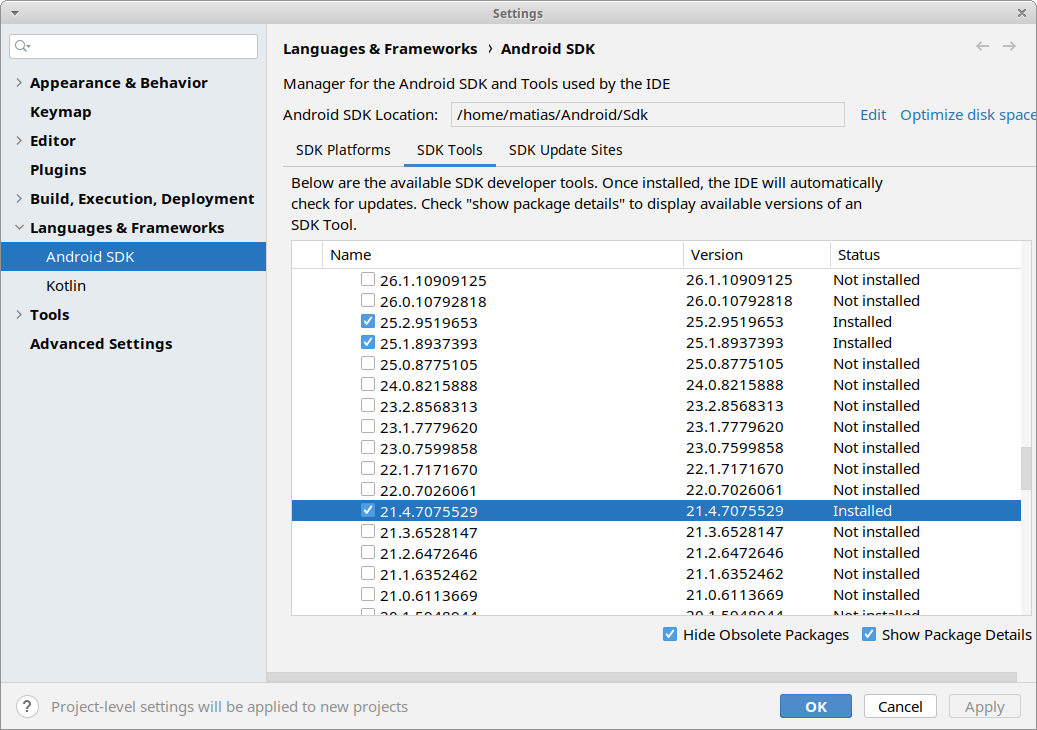The image size is (1037, 730).
Task: Uncheck the 25.2.9519653 package checkbox
Action: (x=368, y=322)
